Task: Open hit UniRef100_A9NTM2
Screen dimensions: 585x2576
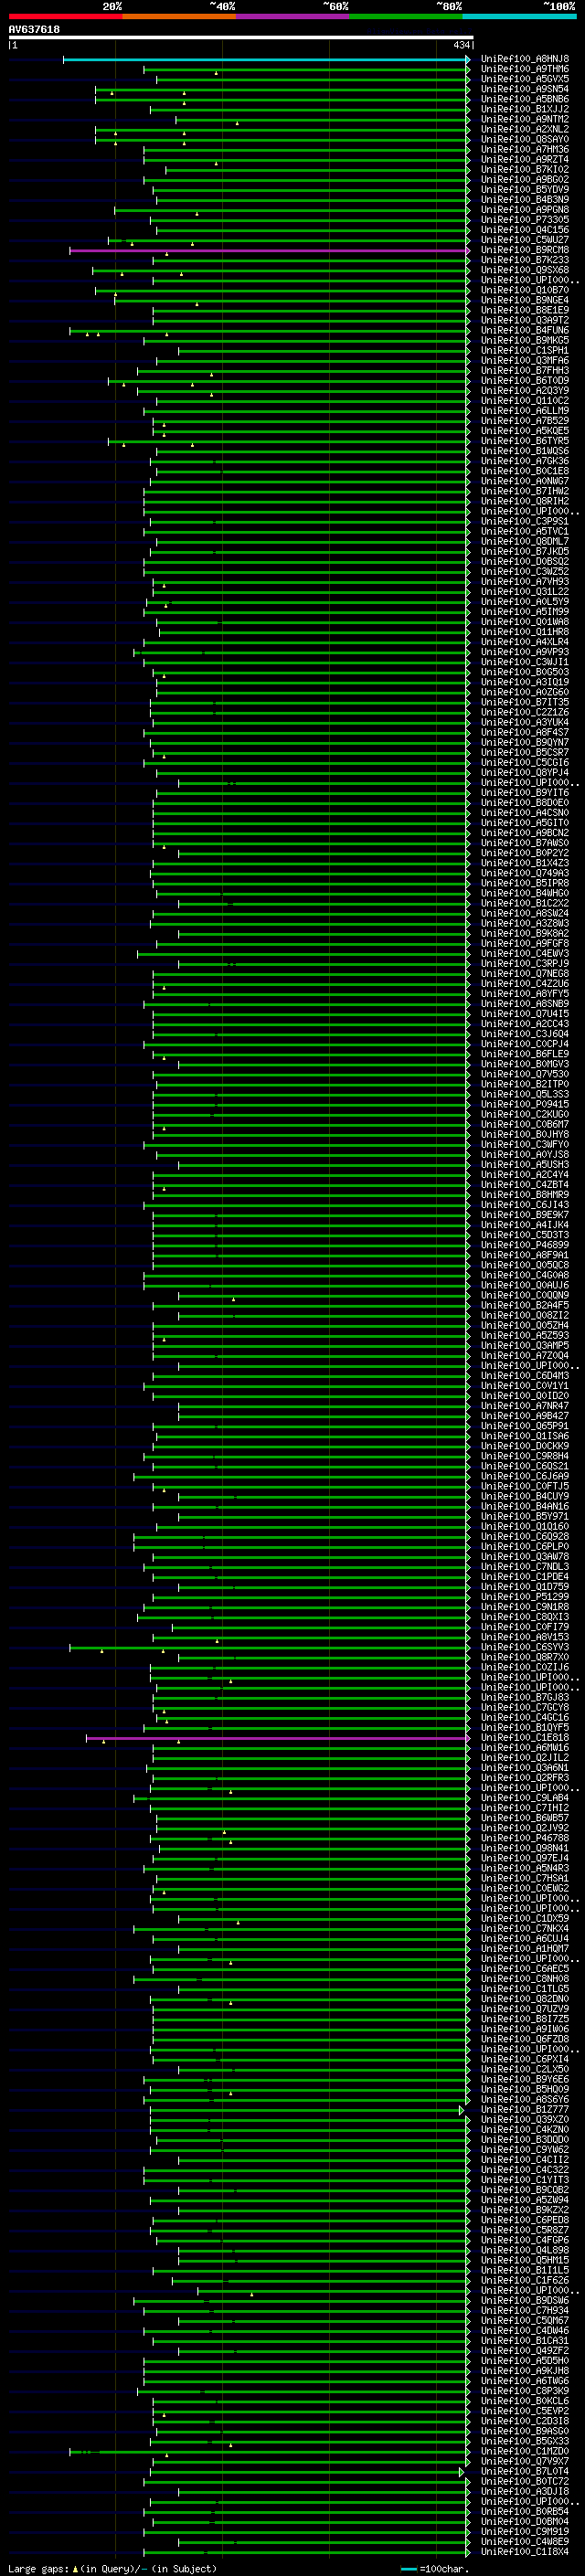Action: 525,120
